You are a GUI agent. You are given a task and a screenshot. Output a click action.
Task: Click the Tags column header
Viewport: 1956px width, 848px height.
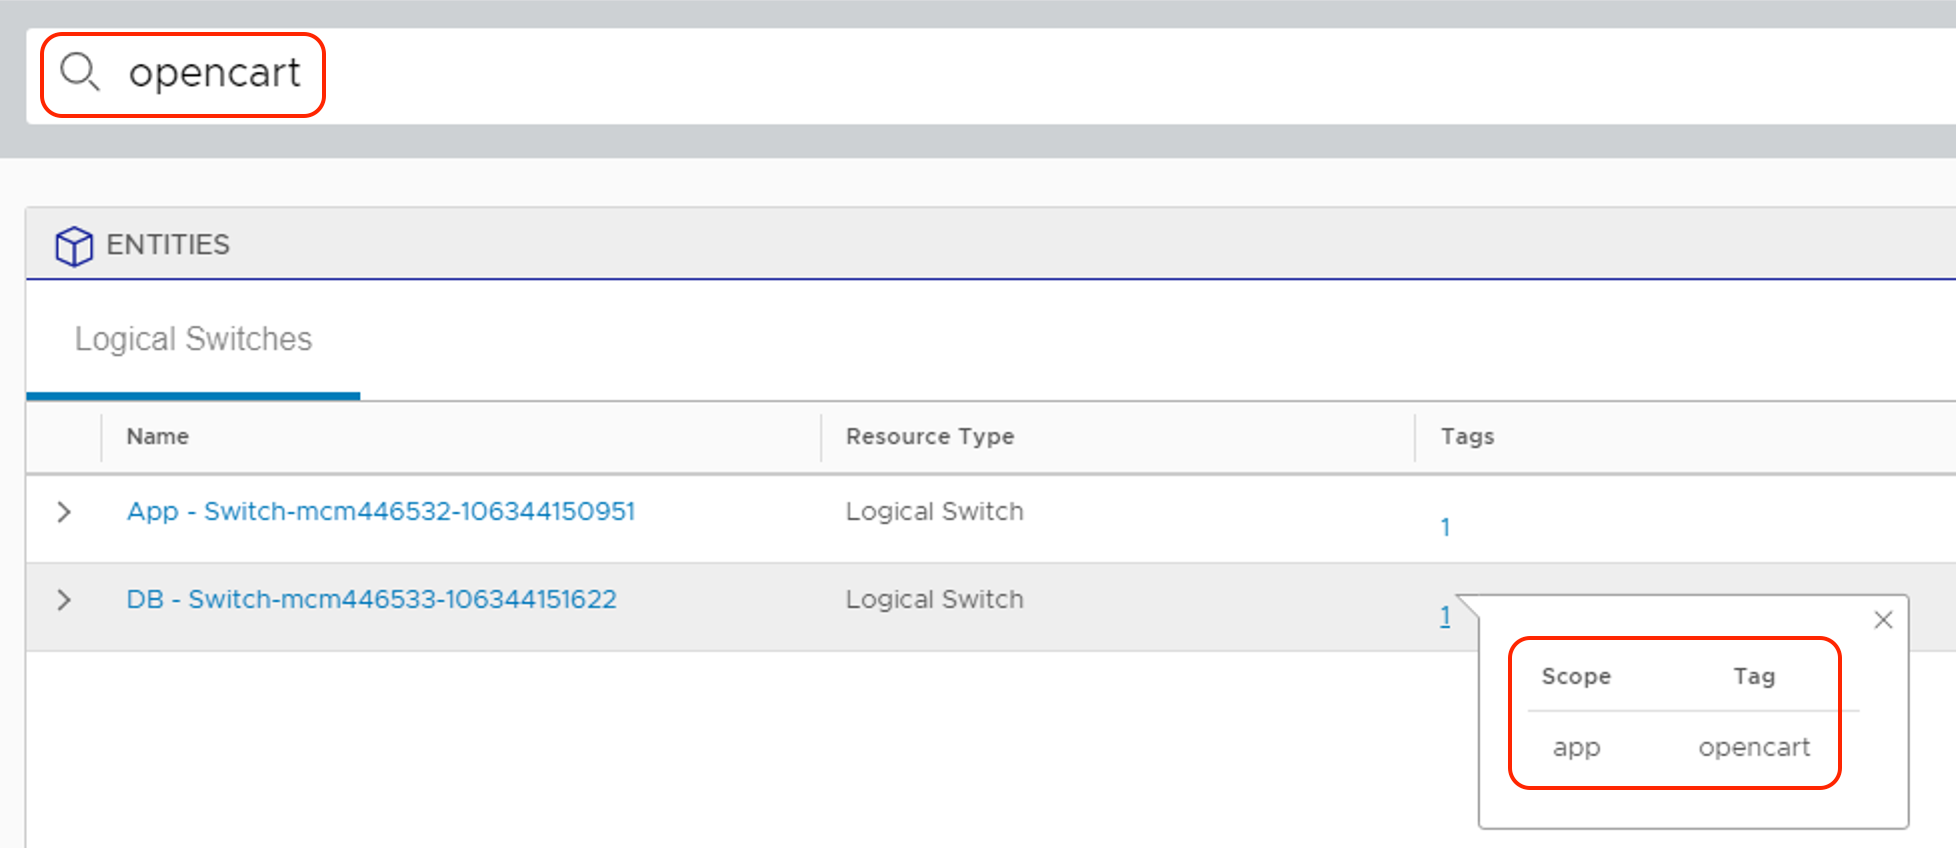[1467, 437]
